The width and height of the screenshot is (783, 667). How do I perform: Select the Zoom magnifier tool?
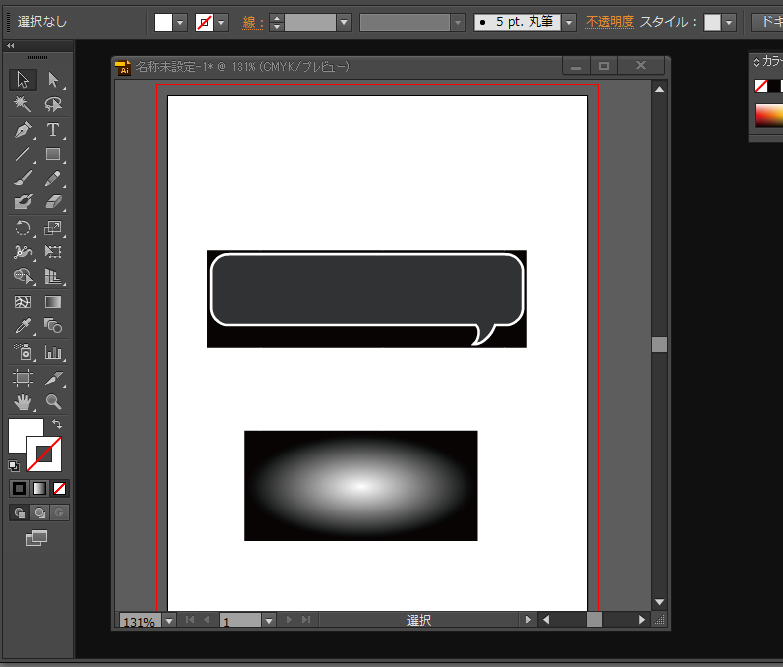[53, 401]
